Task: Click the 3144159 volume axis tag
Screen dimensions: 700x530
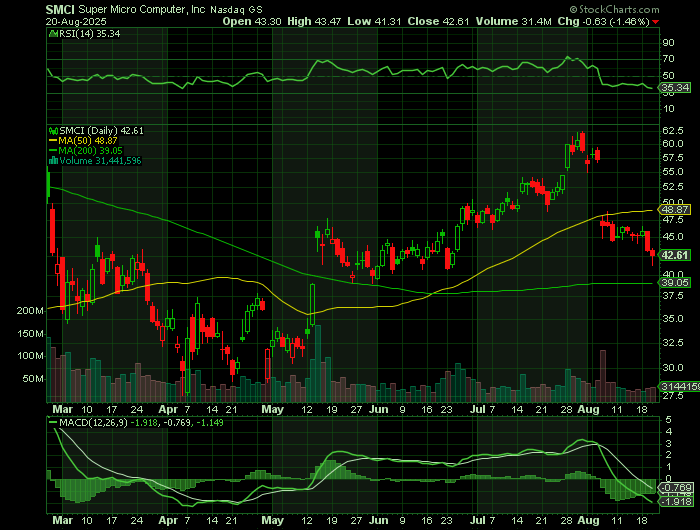Action: click(x=680, y=387)
